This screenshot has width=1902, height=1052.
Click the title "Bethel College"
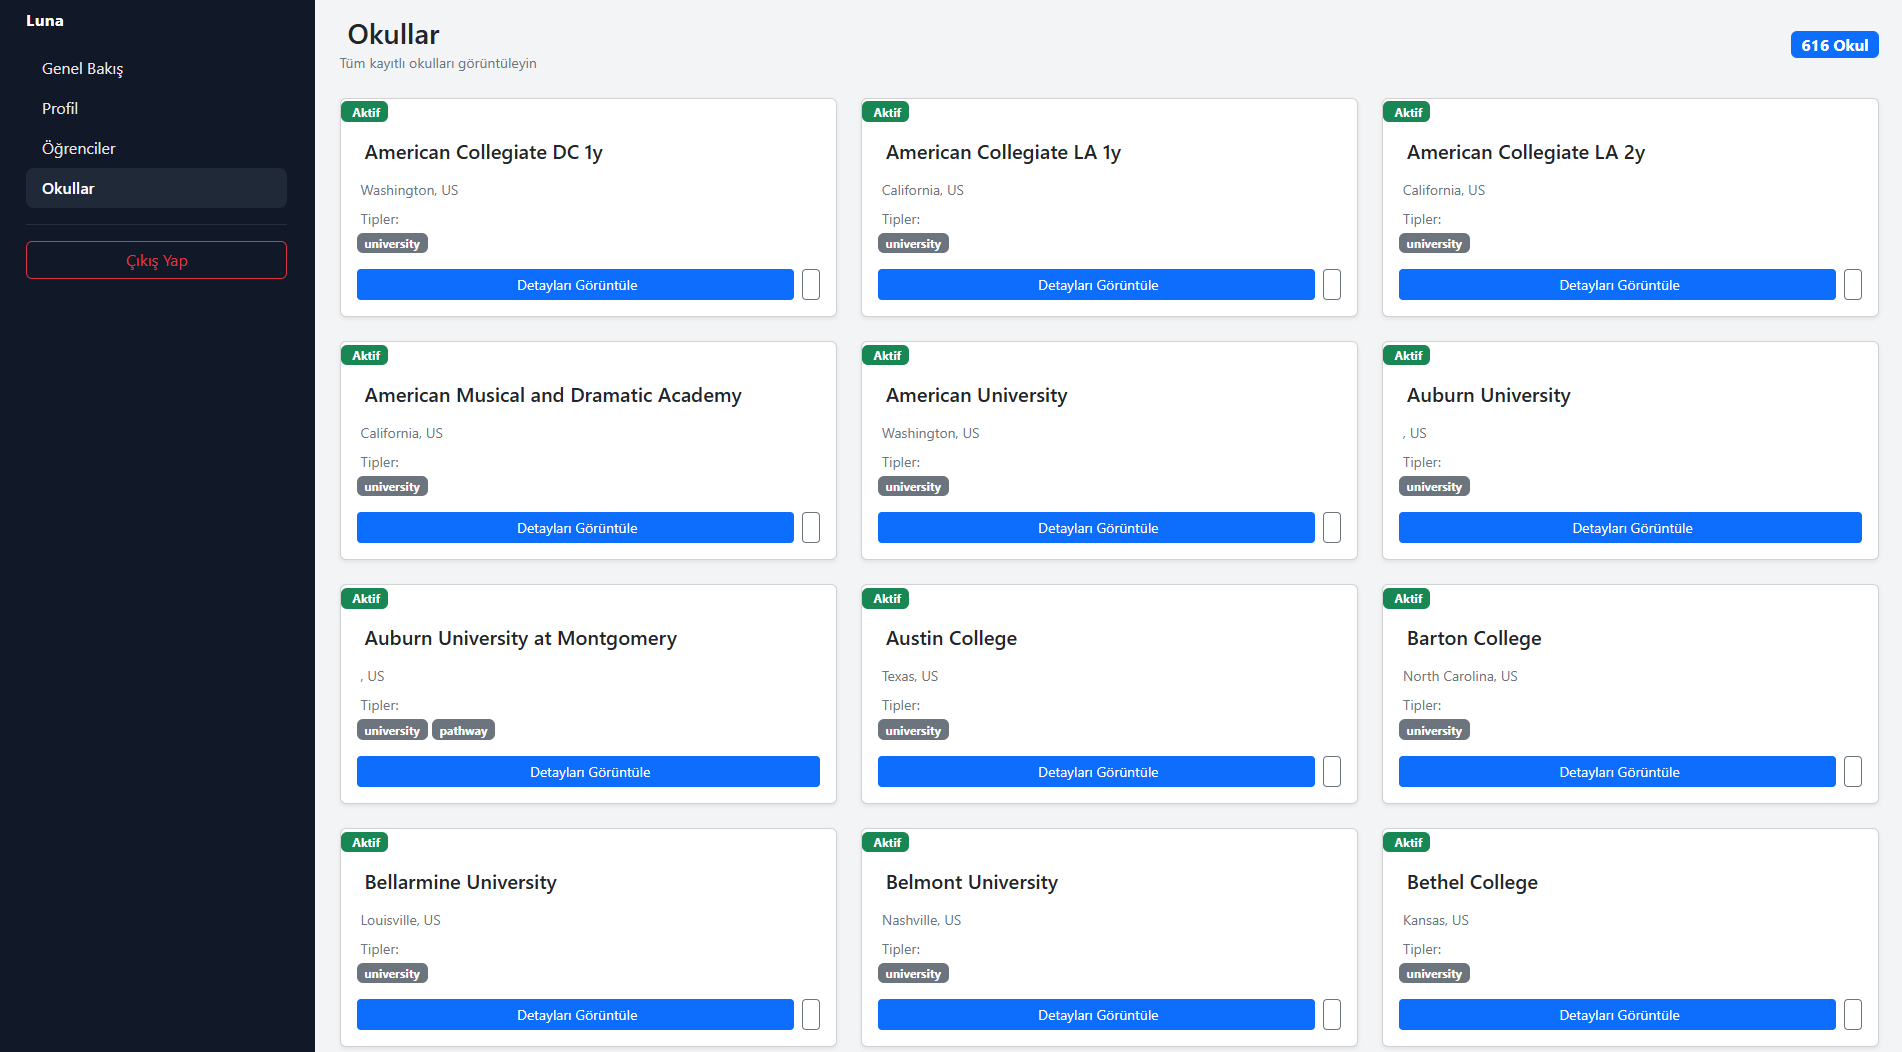click(x=1472, y=882)
